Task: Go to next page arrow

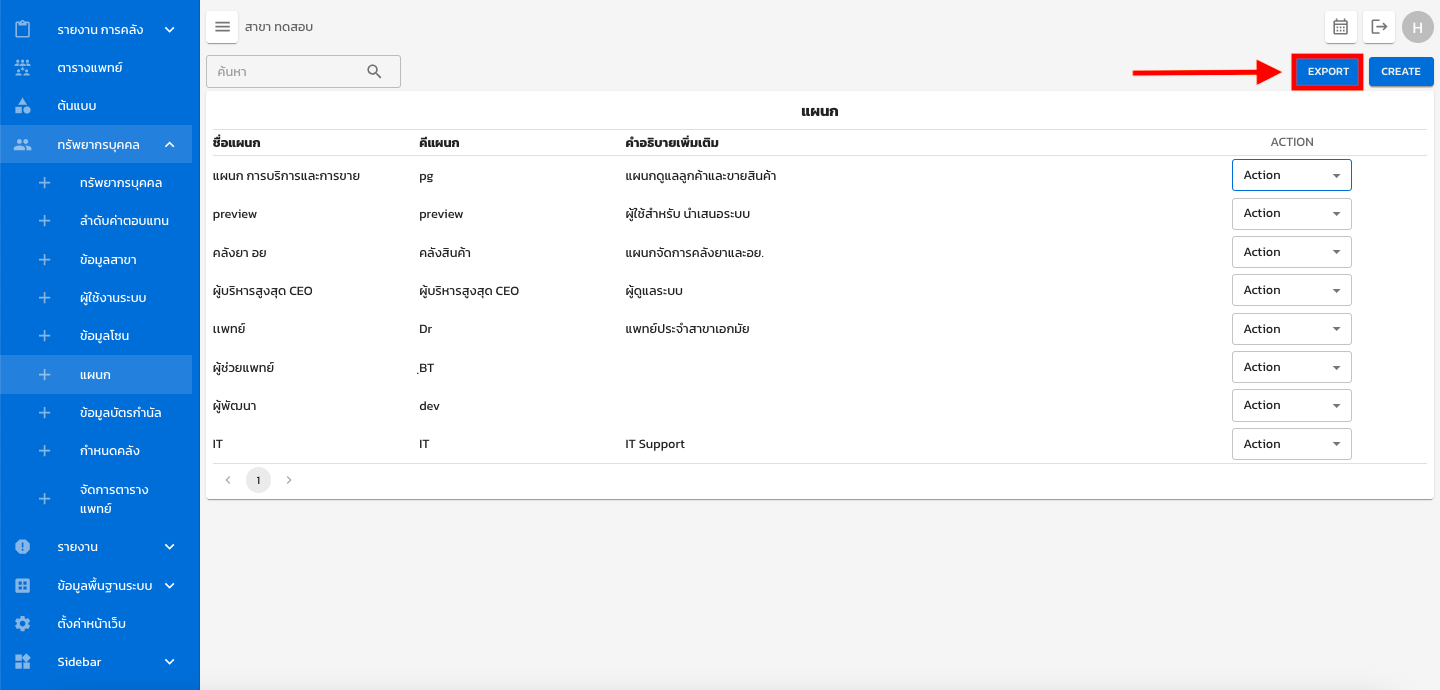Action: (x=289, y=480)
